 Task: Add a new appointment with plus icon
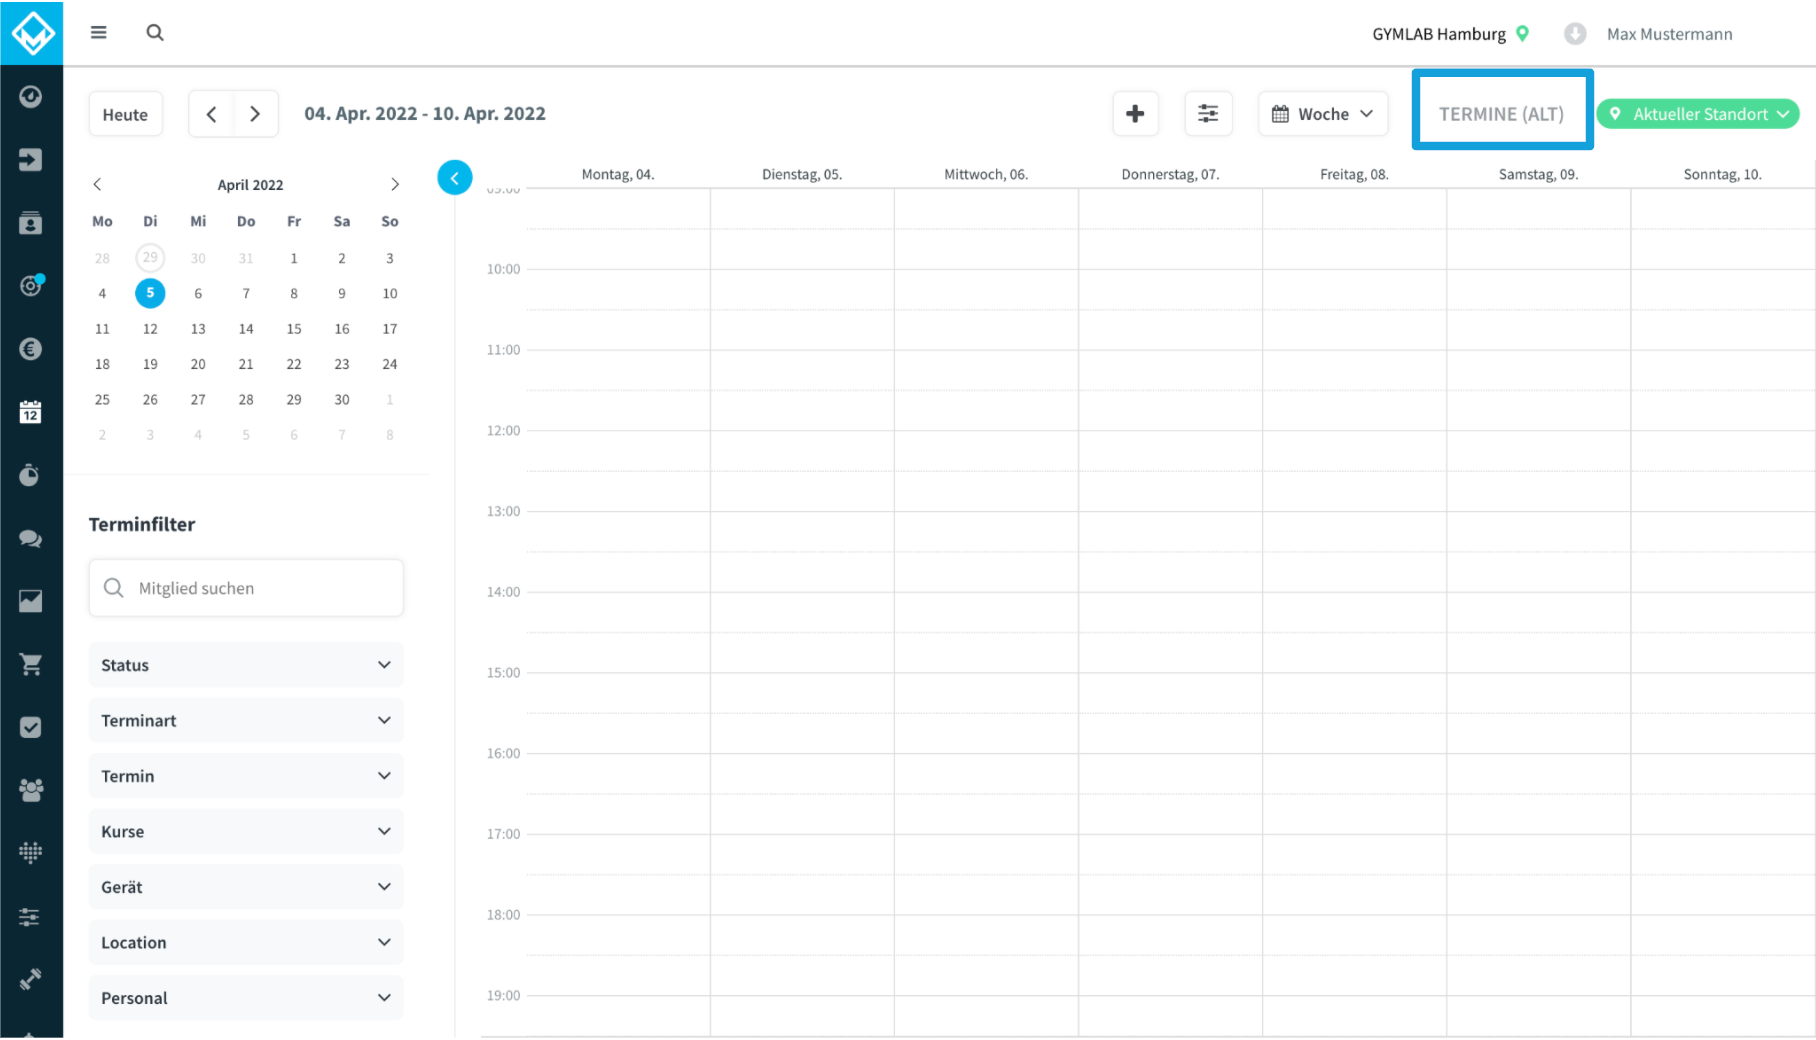pos(1135,114)
